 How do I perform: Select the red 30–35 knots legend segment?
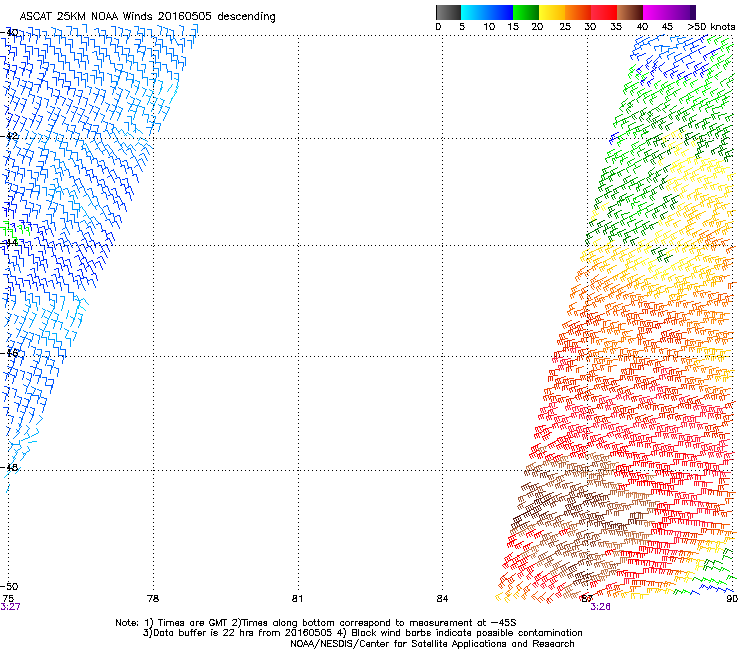click(604, 12)
